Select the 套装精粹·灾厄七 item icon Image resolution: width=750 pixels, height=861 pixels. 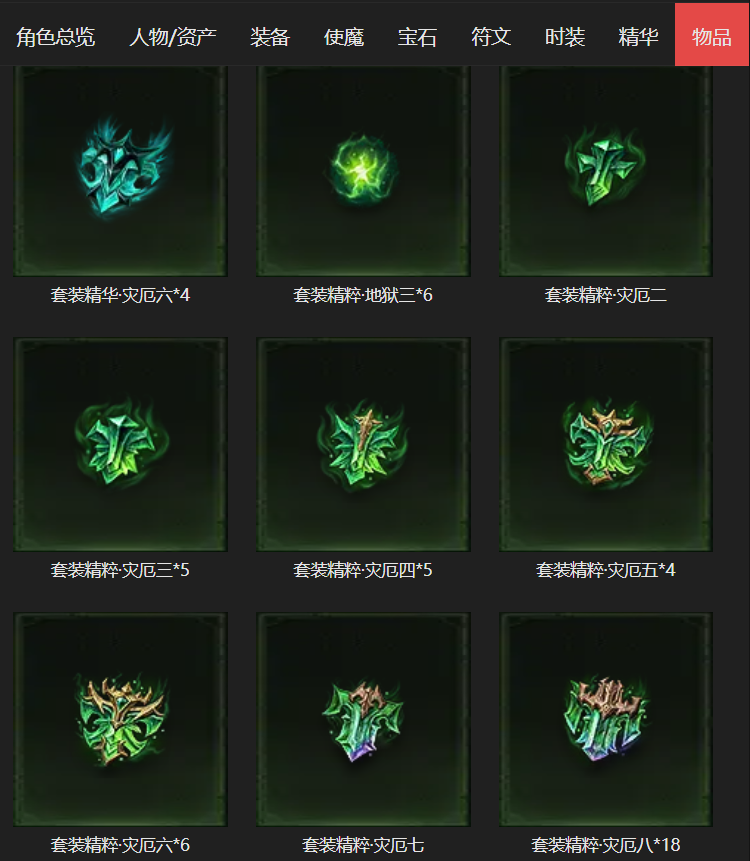363,719
